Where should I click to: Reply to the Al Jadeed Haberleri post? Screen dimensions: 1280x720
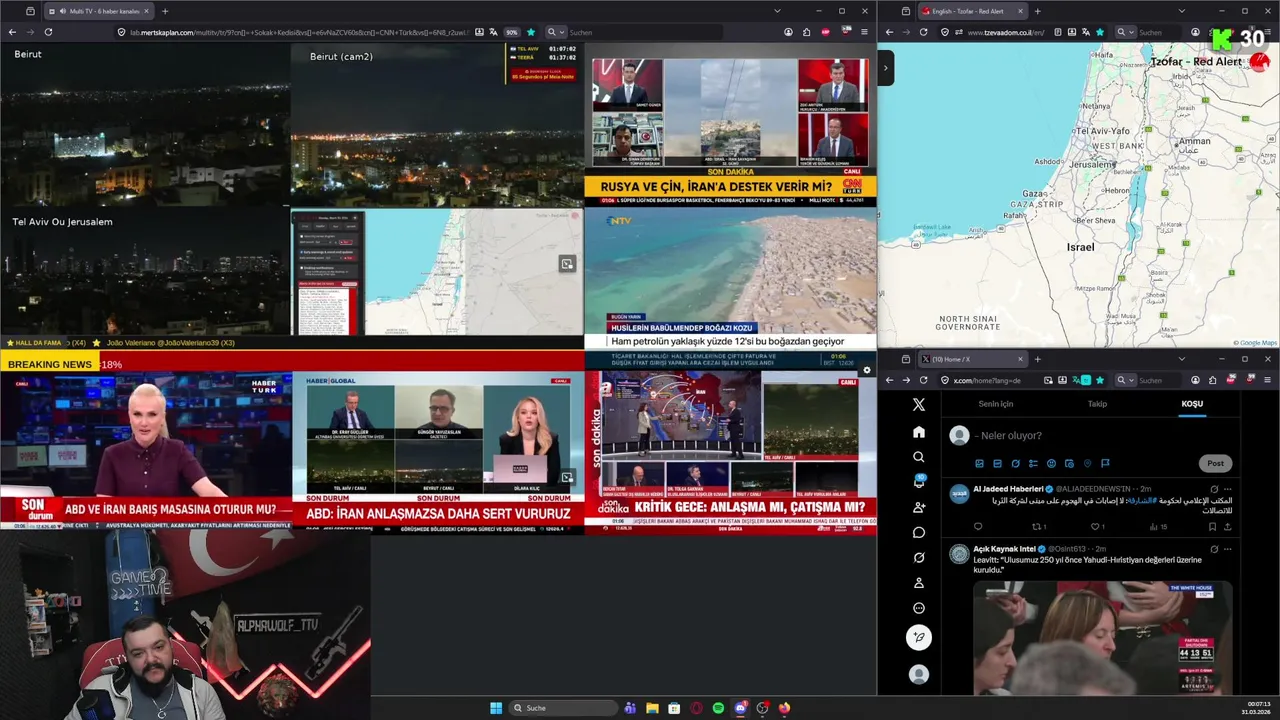978,527
